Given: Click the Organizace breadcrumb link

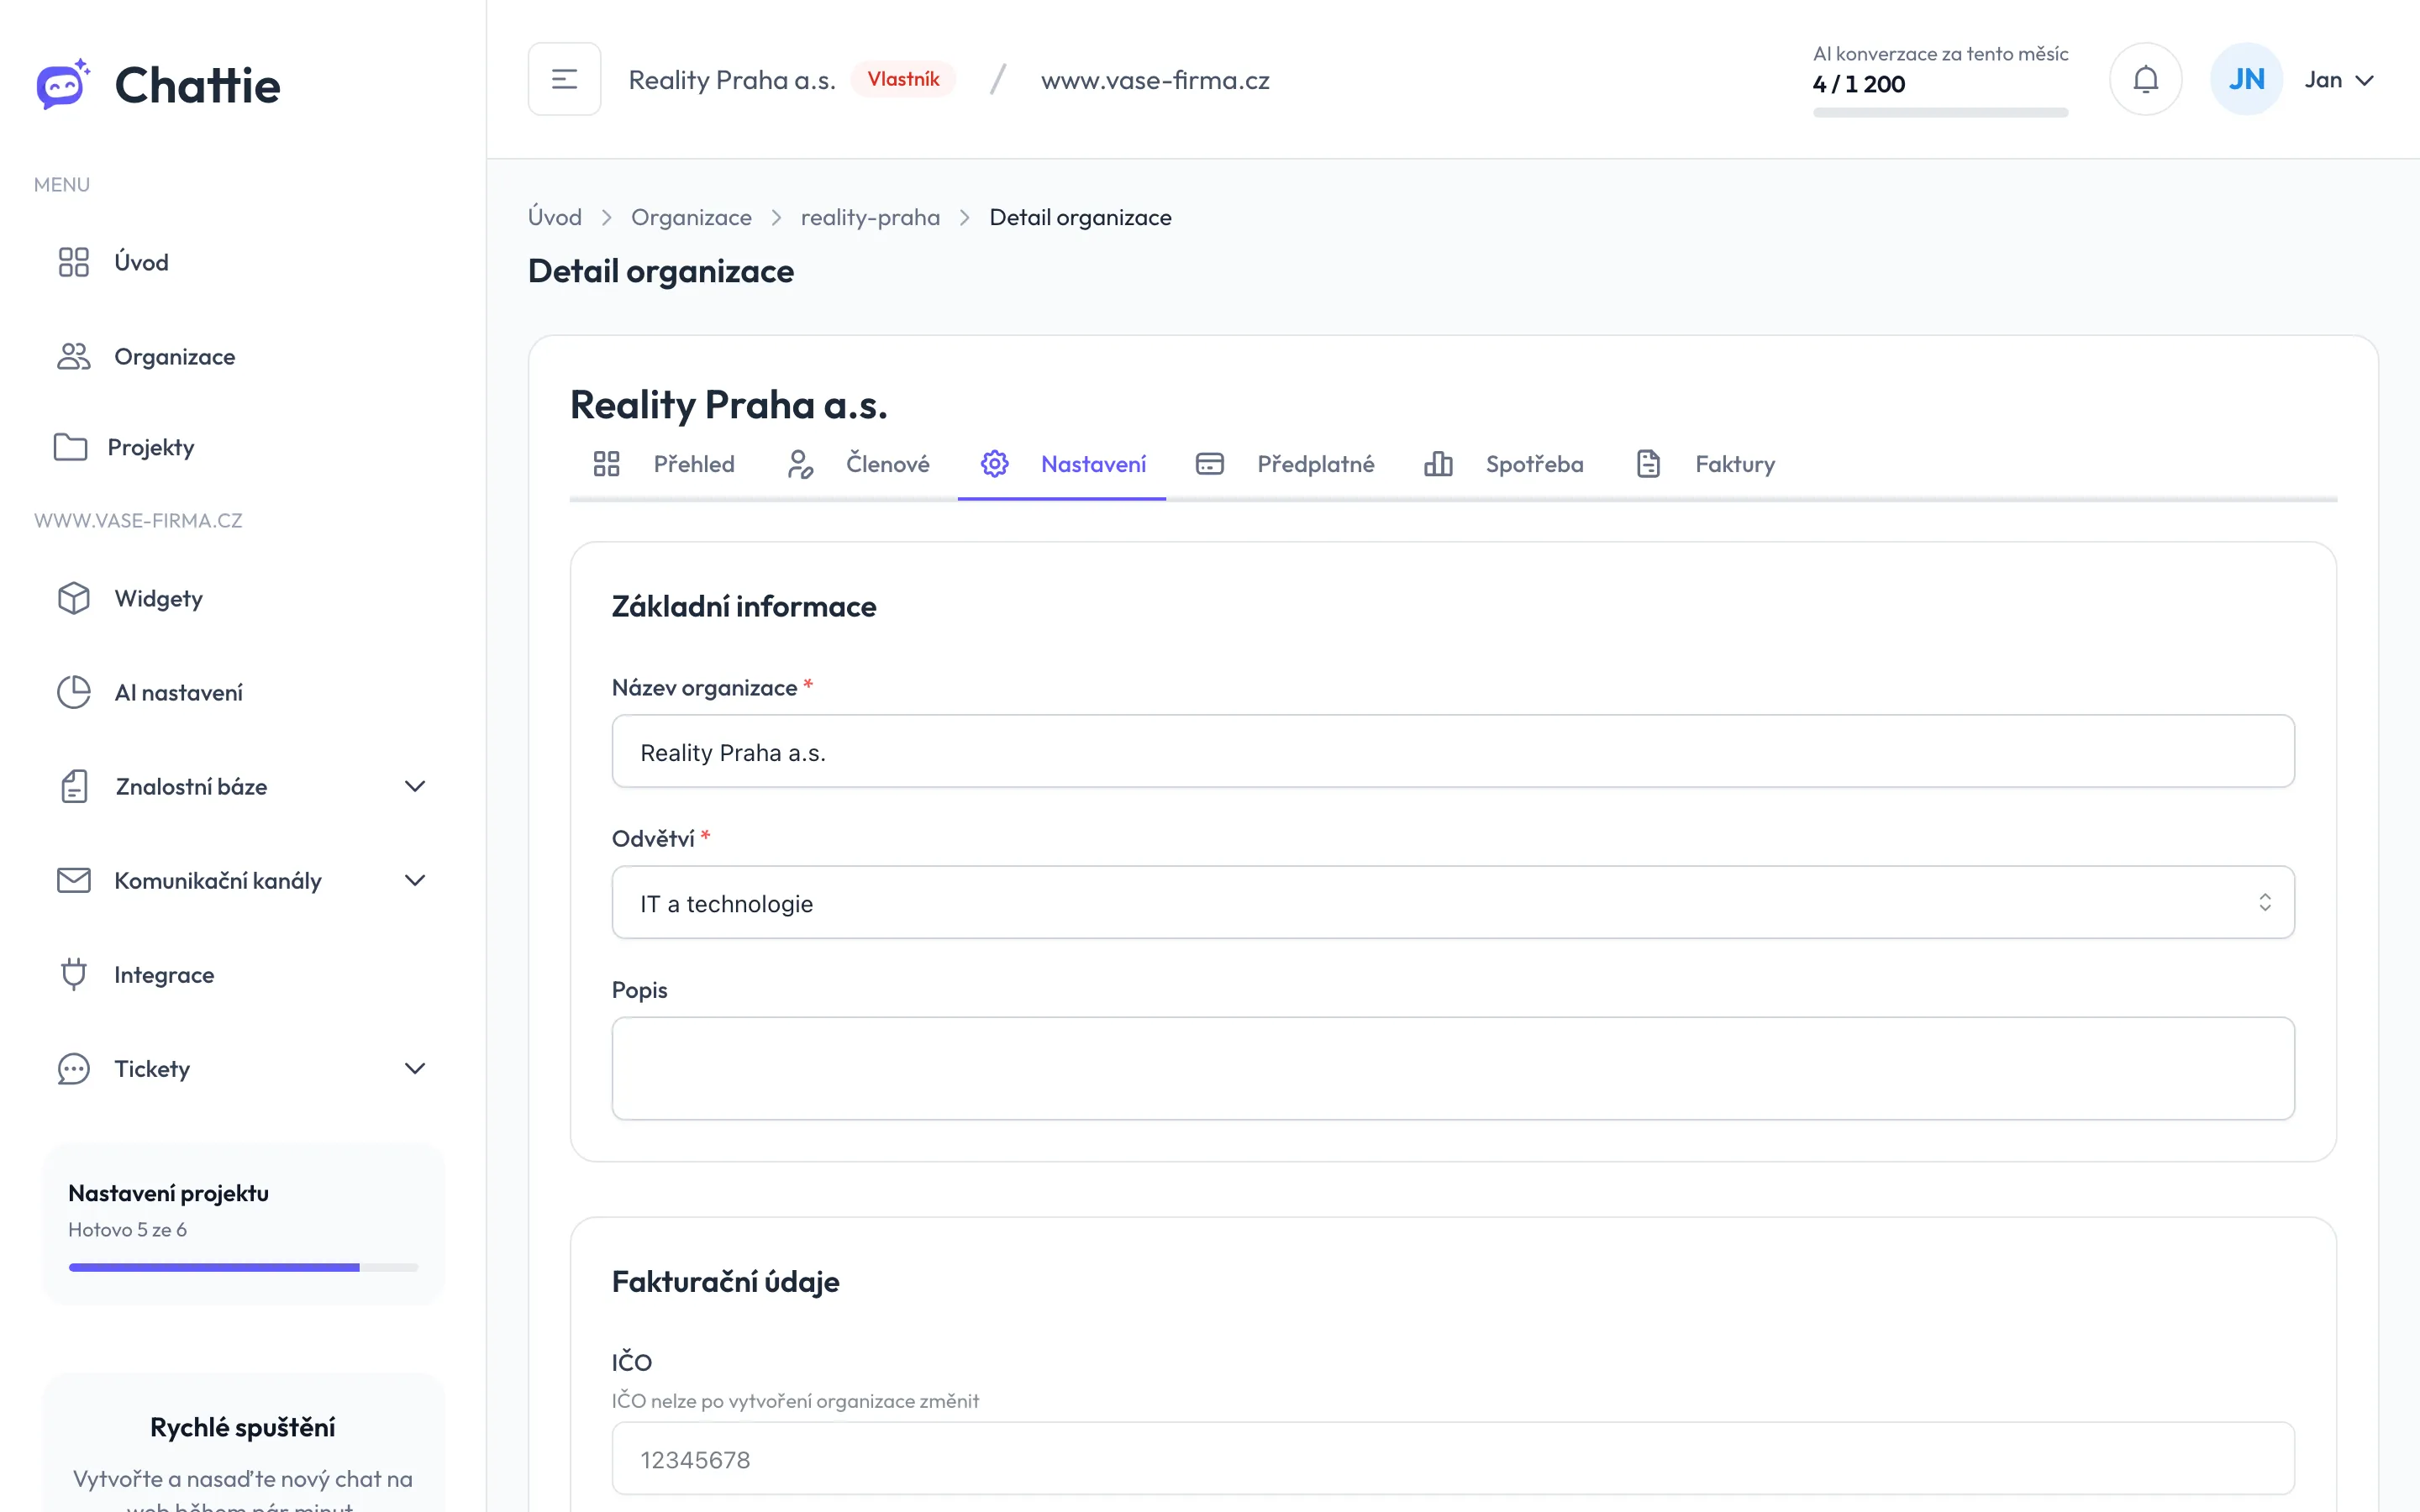Looking at the screenshot, I should coord(691,217).
